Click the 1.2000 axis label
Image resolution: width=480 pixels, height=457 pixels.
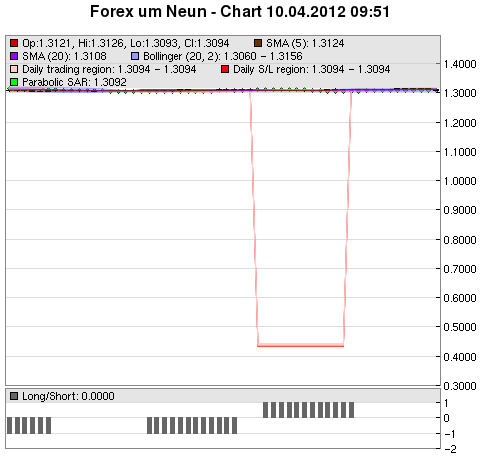[460, 123]
